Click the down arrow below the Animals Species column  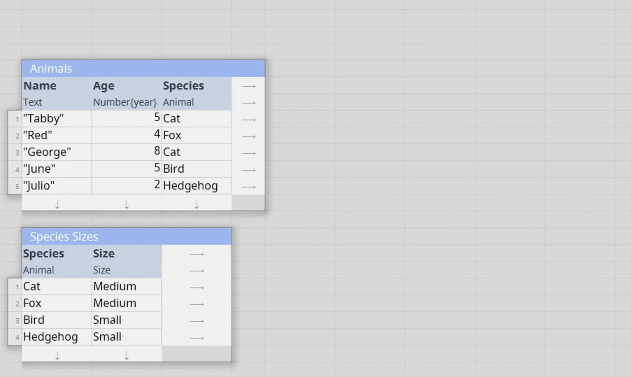[x=196, y=204]
